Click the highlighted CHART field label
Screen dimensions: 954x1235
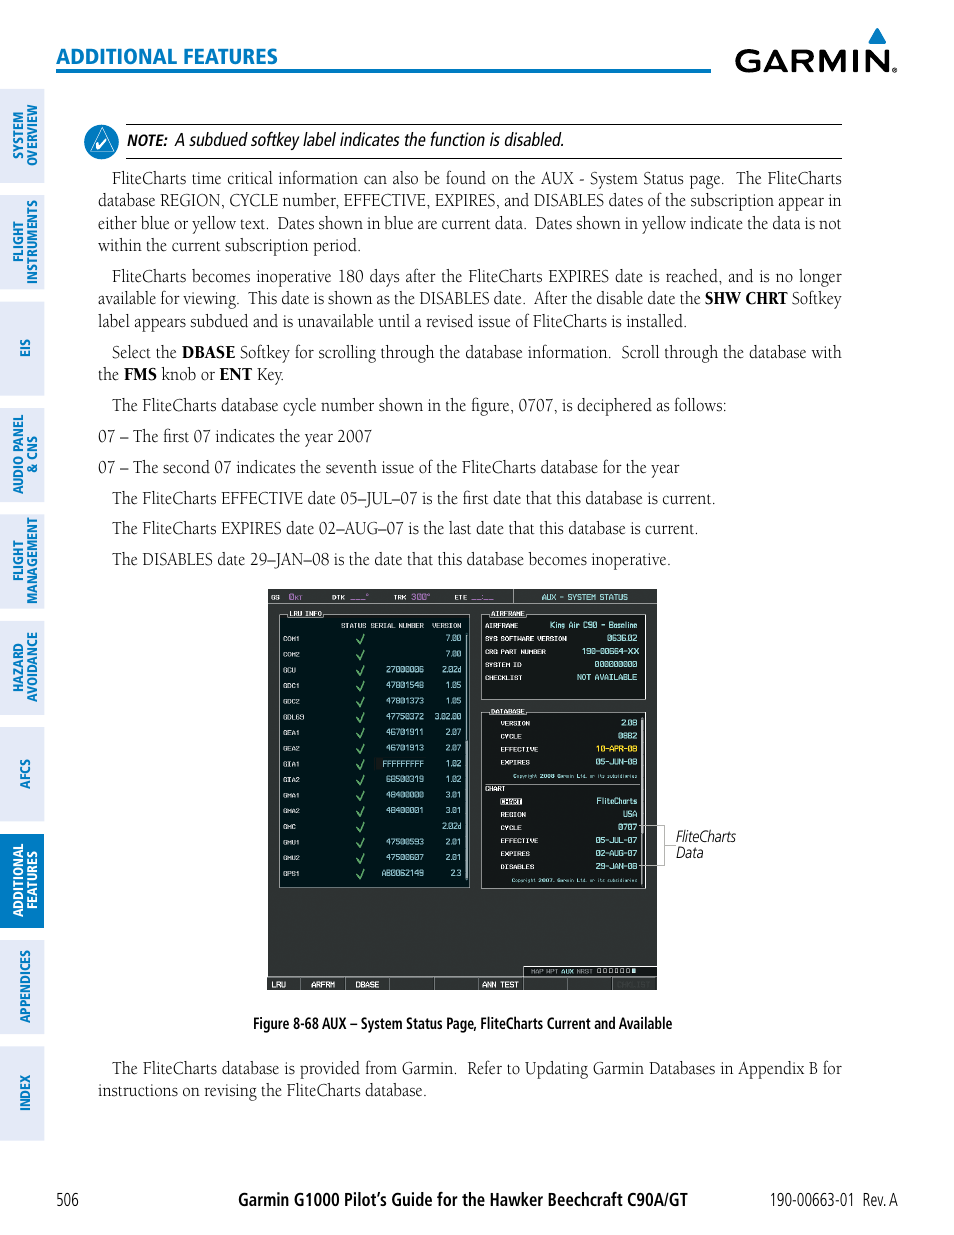pyautogui.click(x=511, y=802)
